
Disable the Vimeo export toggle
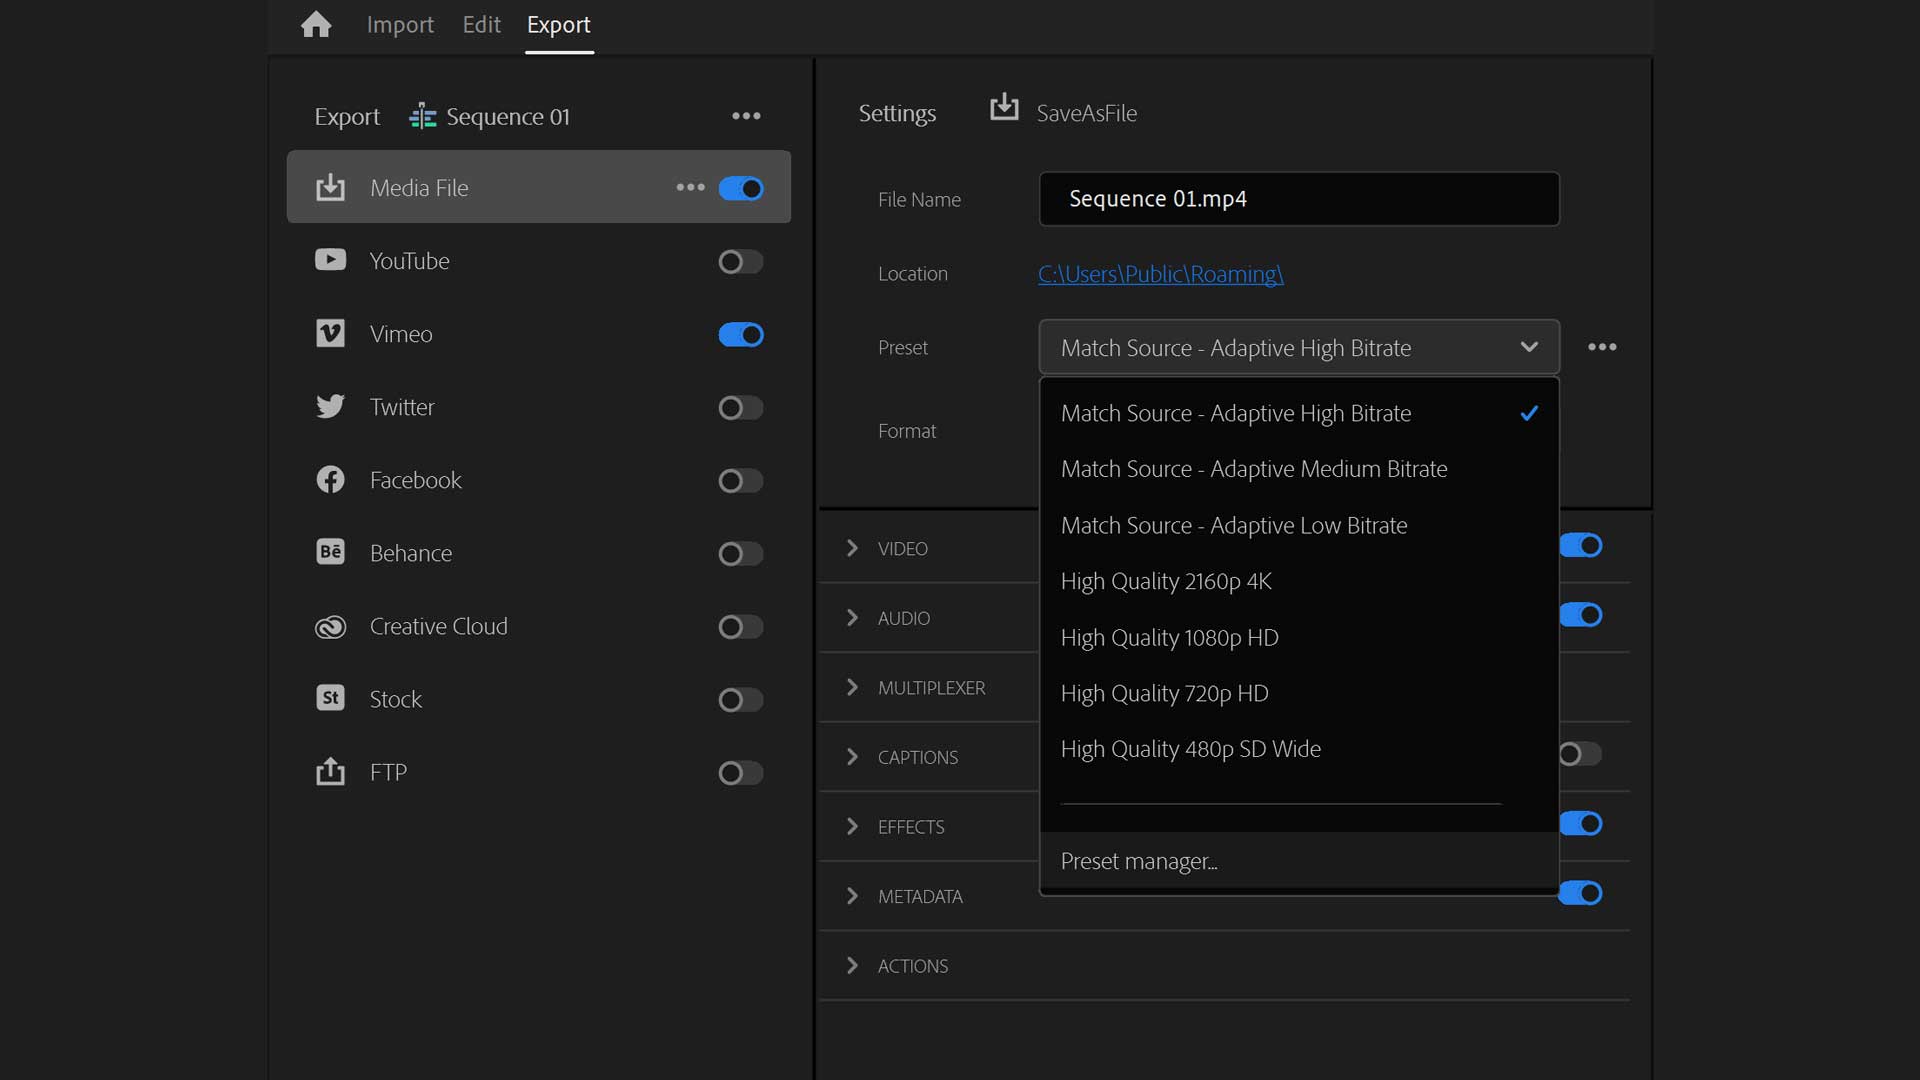click(740, 335)
